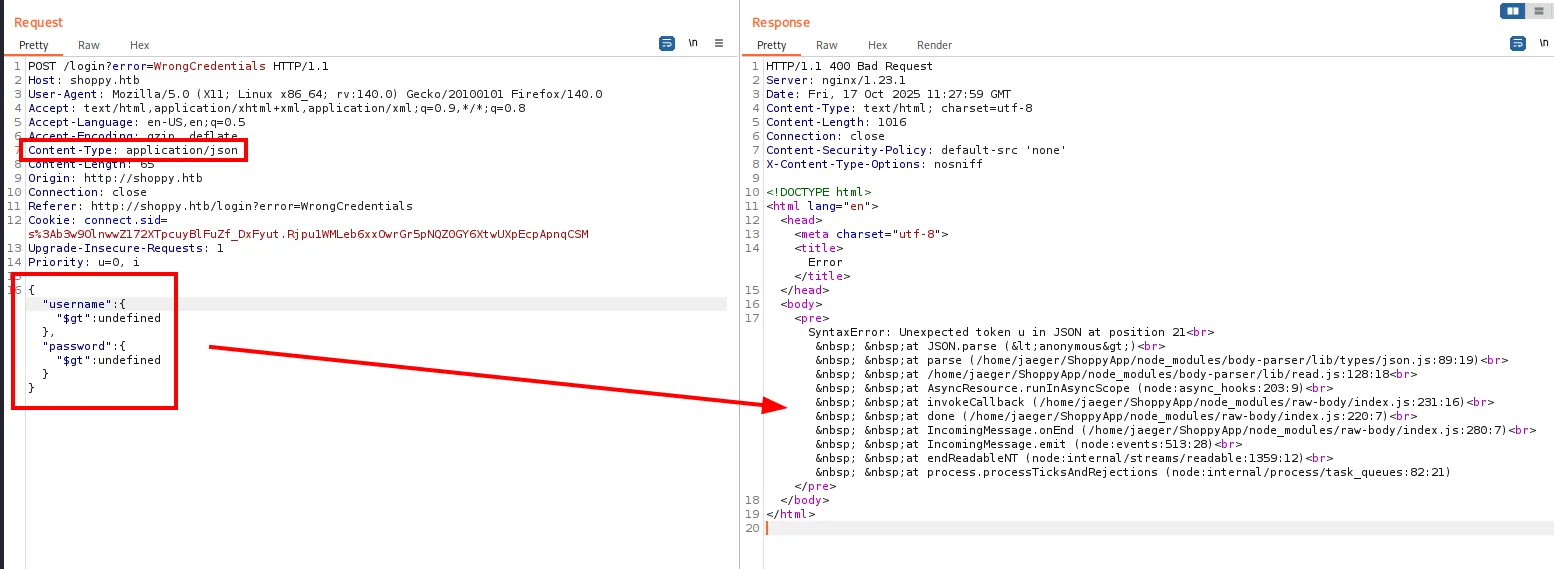1554x569 pixels.
Task: Click the Origin: http://shoppy.htb header
Action: (115, 178)
